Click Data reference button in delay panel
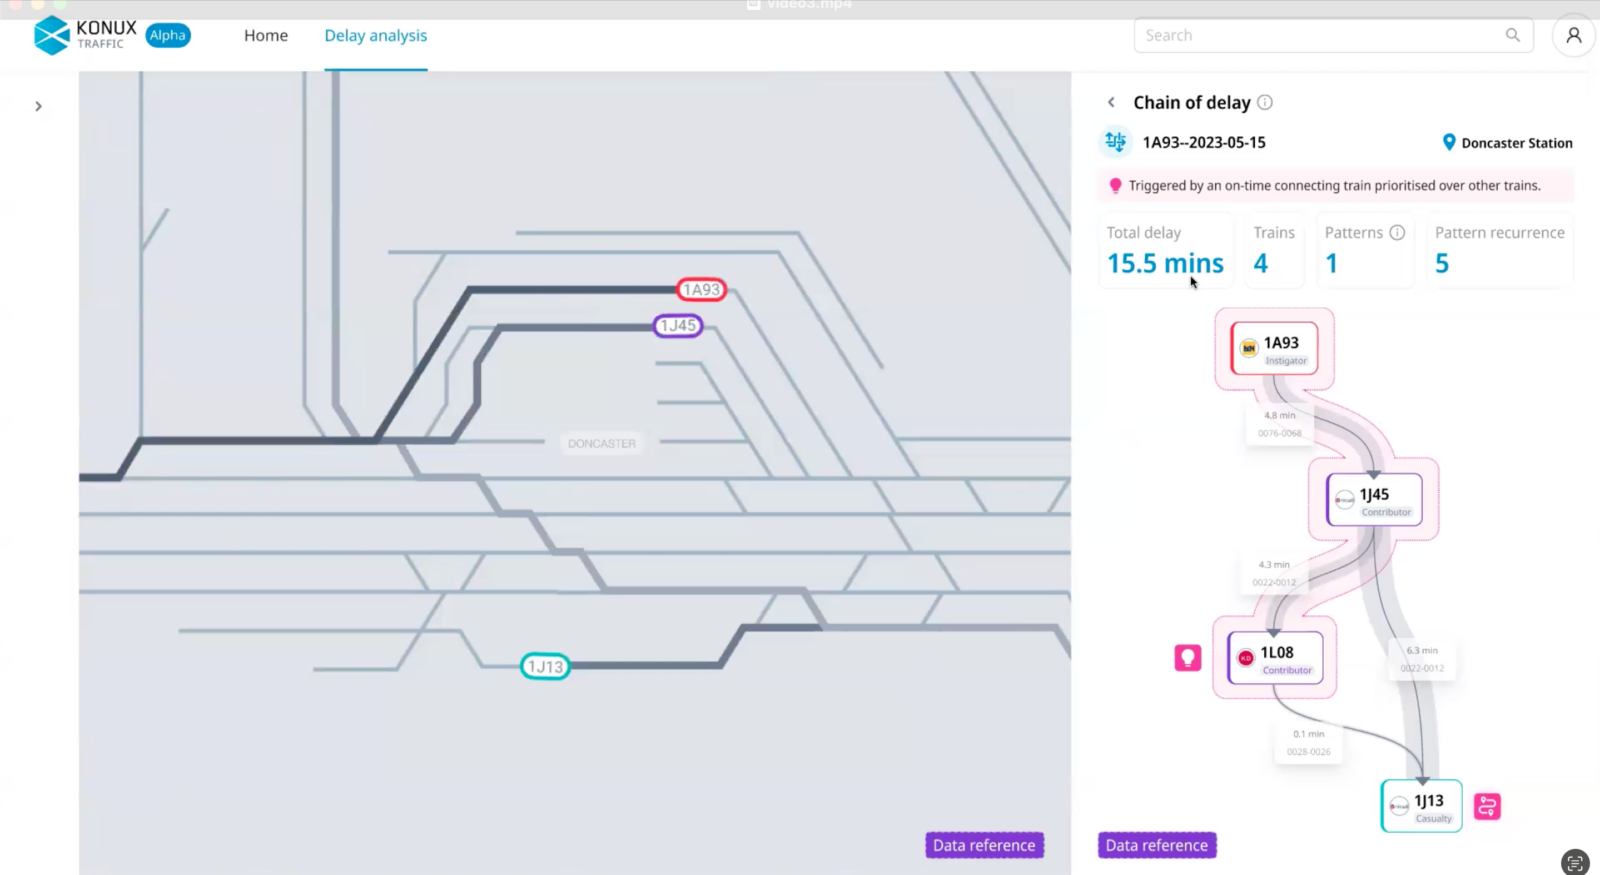Viewport: 1600px width, 875px height. (1157, 845)
